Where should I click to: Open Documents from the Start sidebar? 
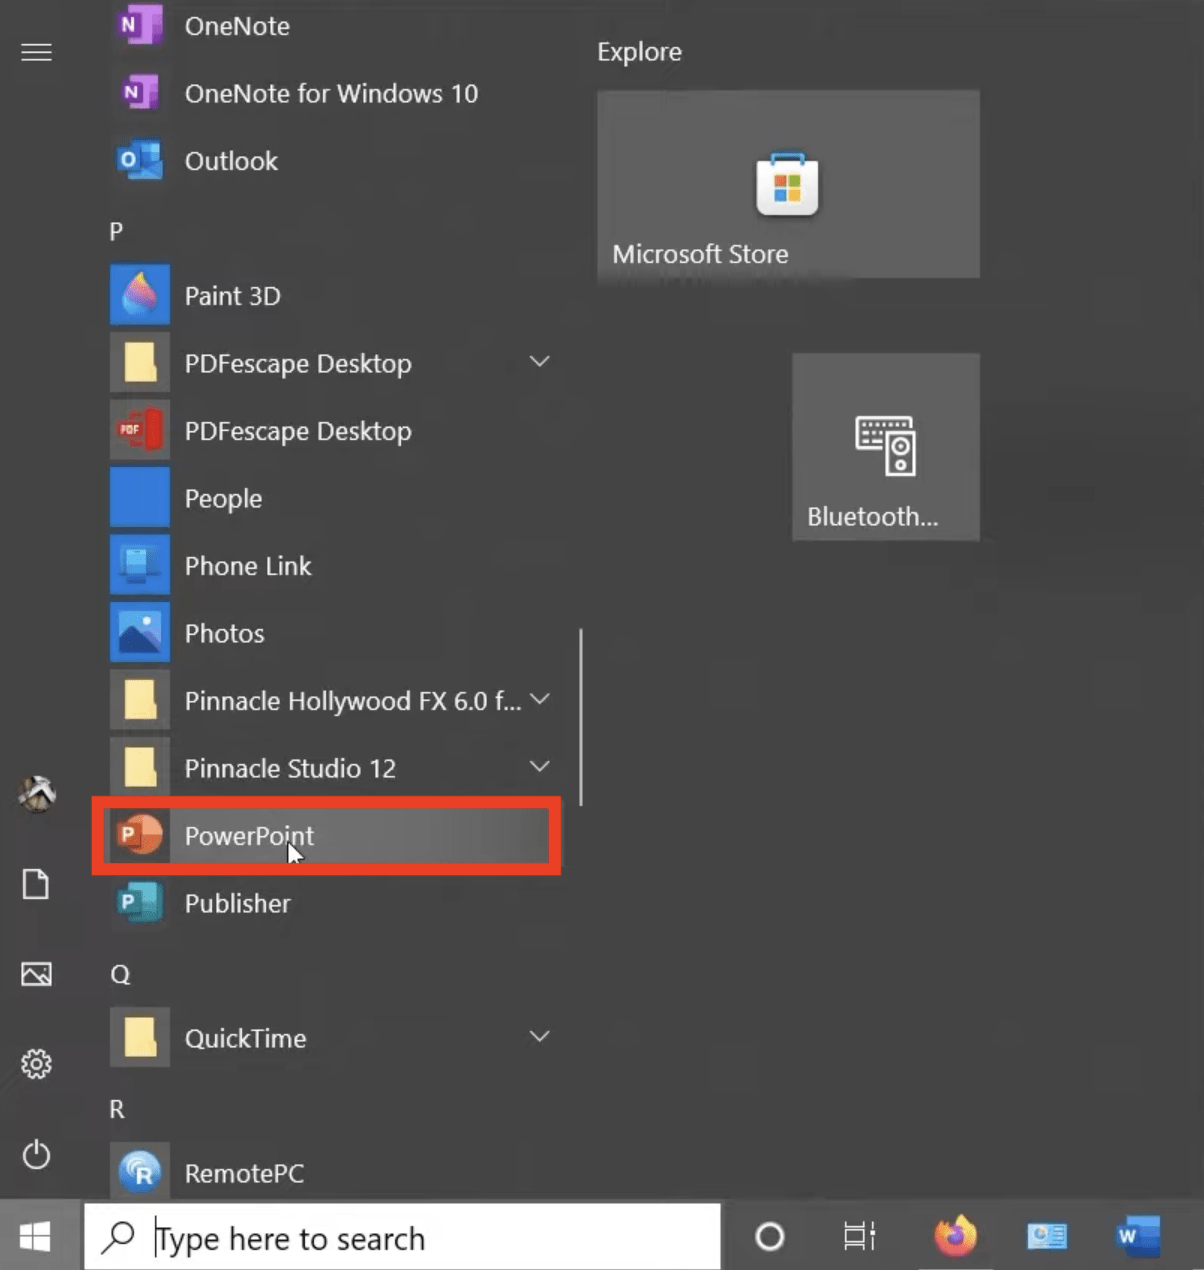pyautogui.click(x=36, y=884)
